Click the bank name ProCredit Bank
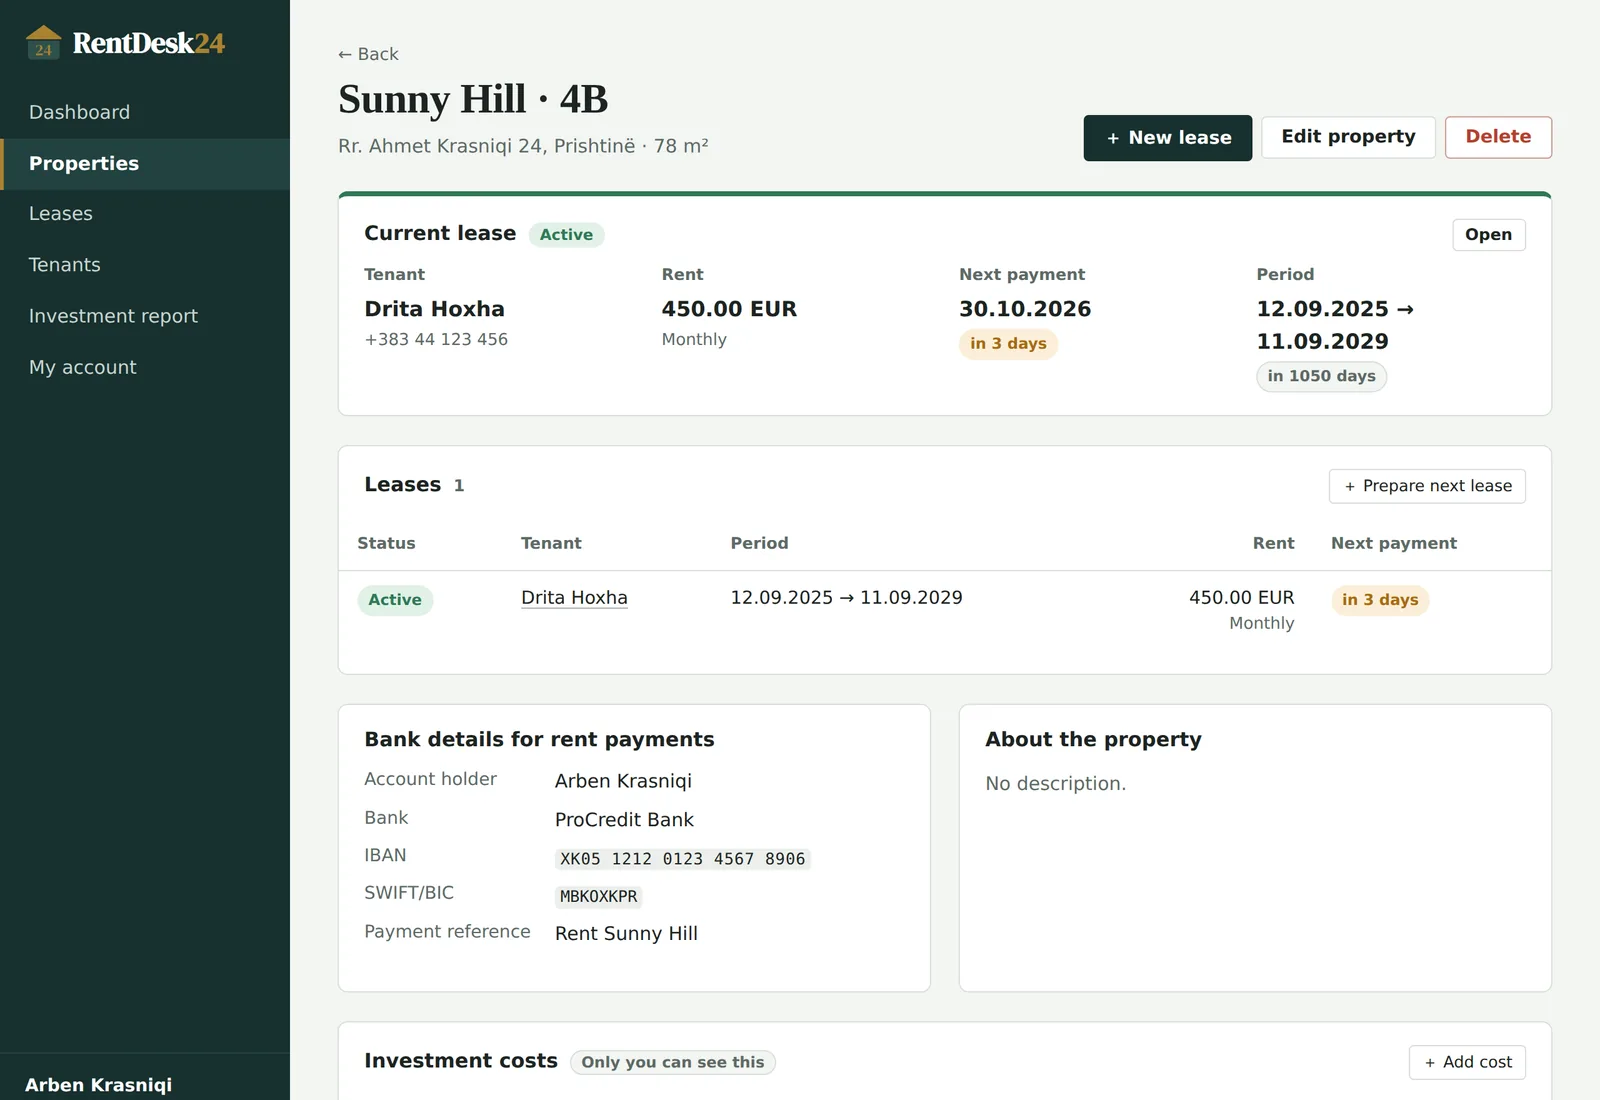Screen dimensions: 1600x1100 (x=624, y=820)
